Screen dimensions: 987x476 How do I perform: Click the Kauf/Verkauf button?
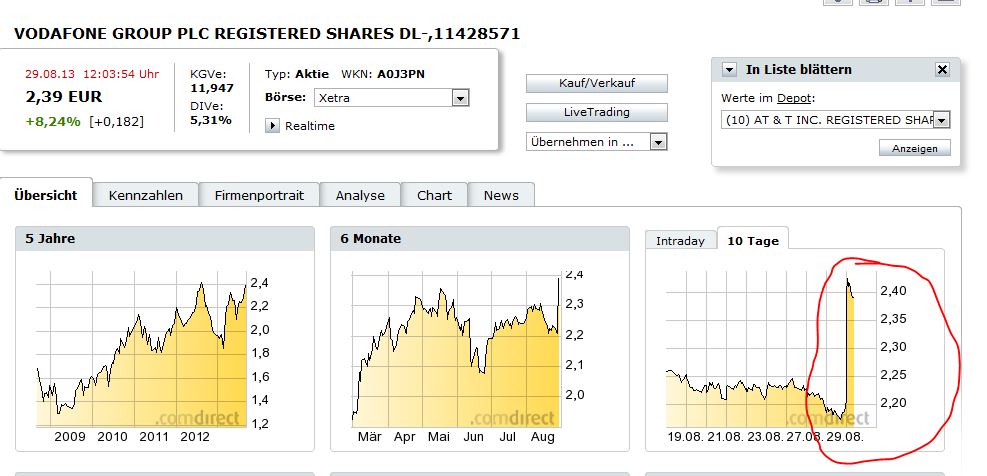(x=597, y=83)
